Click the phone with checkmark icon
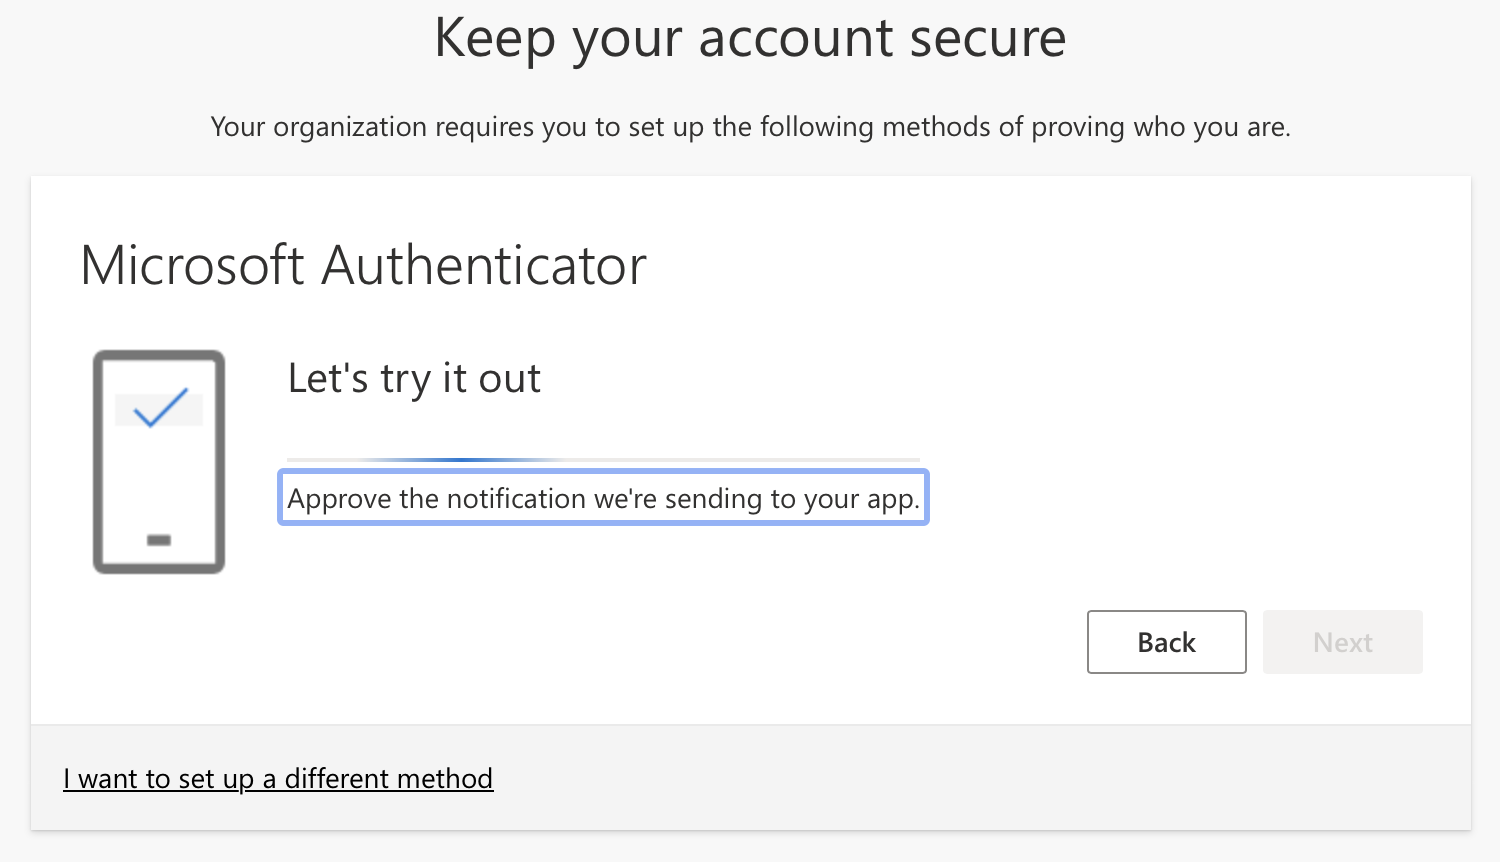This screenshot has height=862, width=1500. 159,462
